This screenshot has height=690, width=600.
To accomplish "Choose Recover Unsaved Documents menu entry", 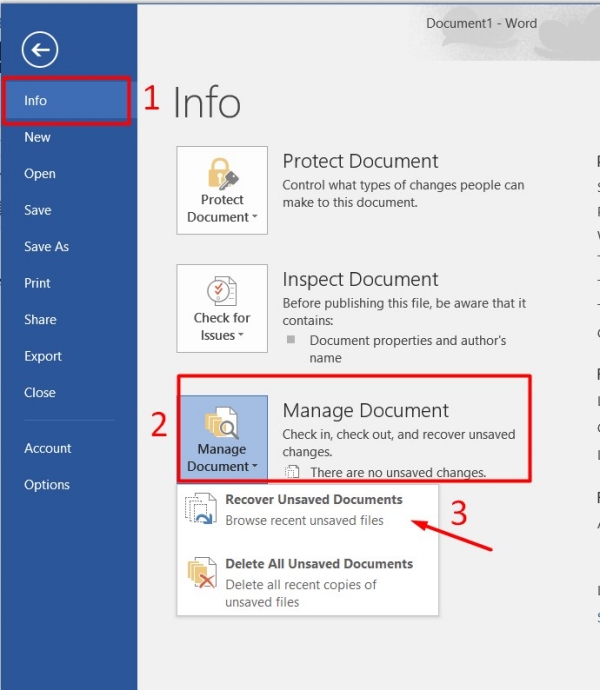I will pyautogui.click(x=308, y=510).
